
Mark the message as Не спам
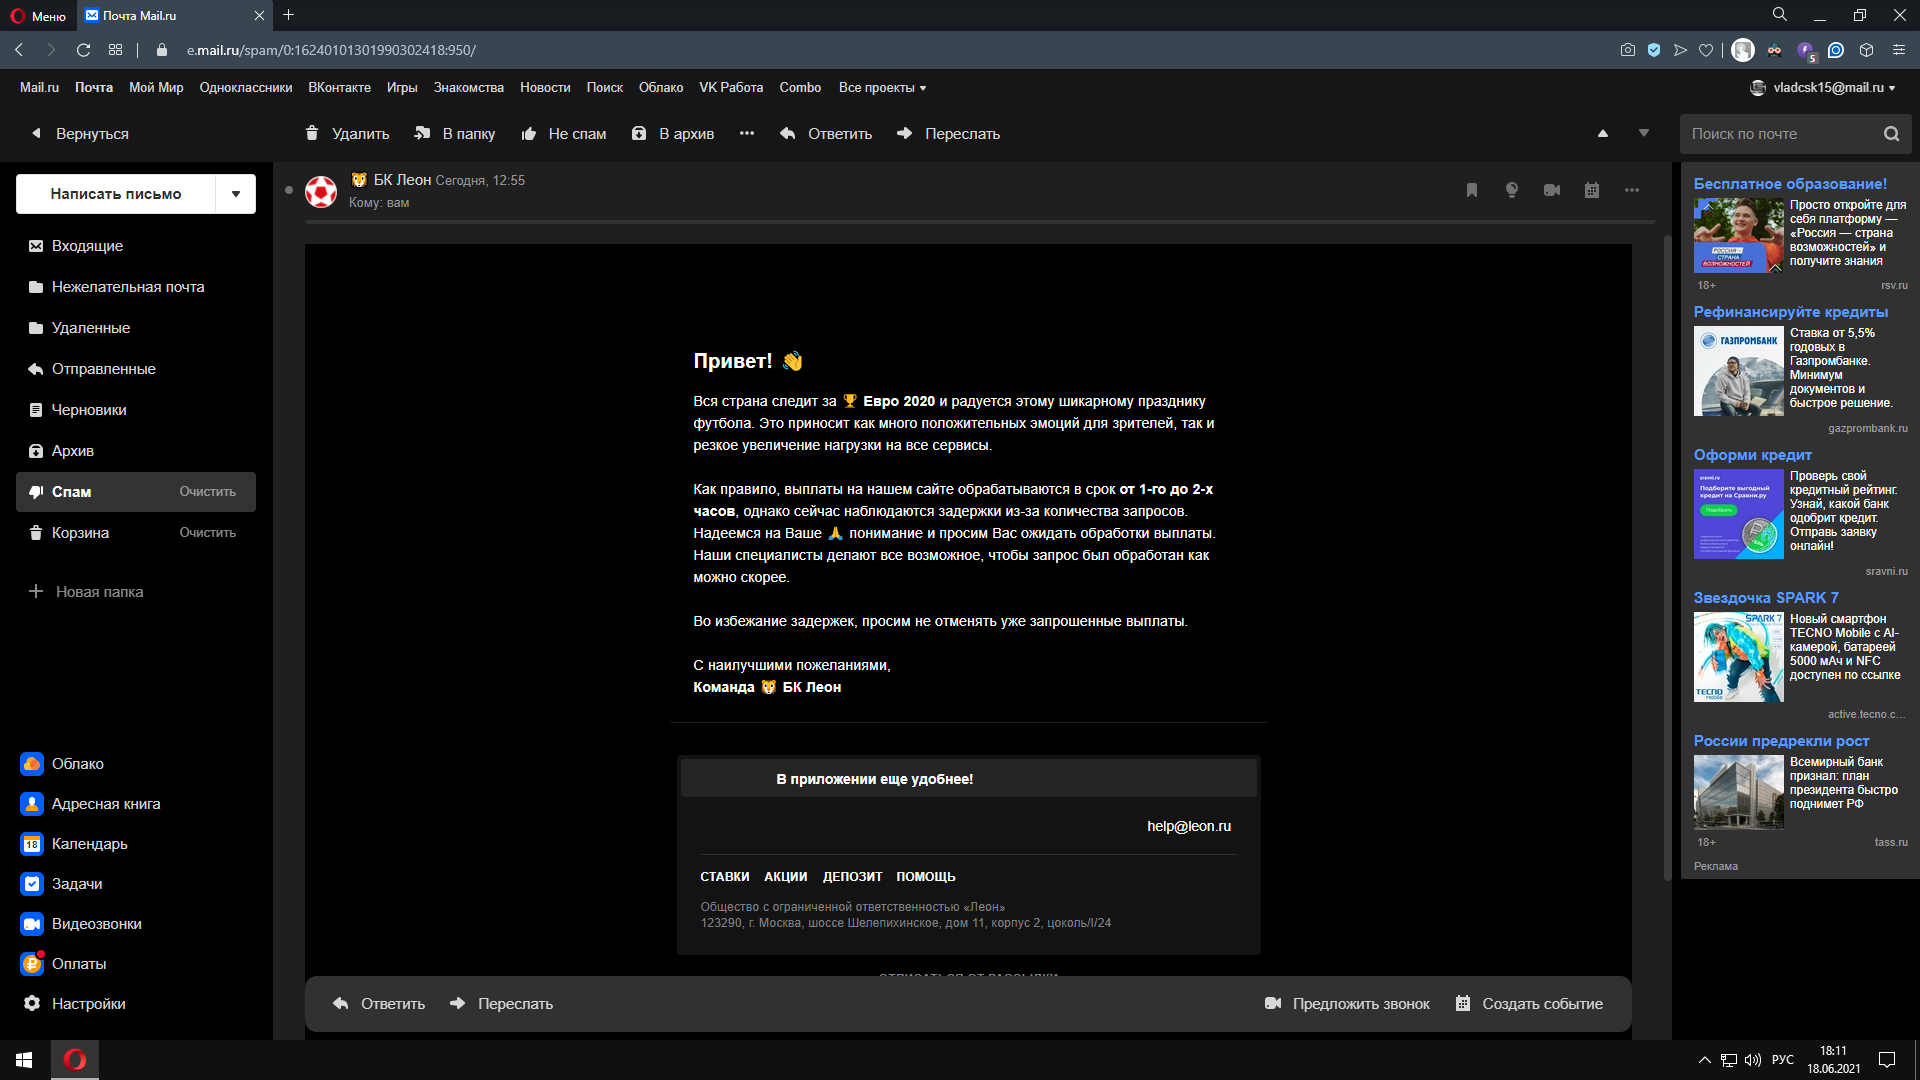[564, 134]
